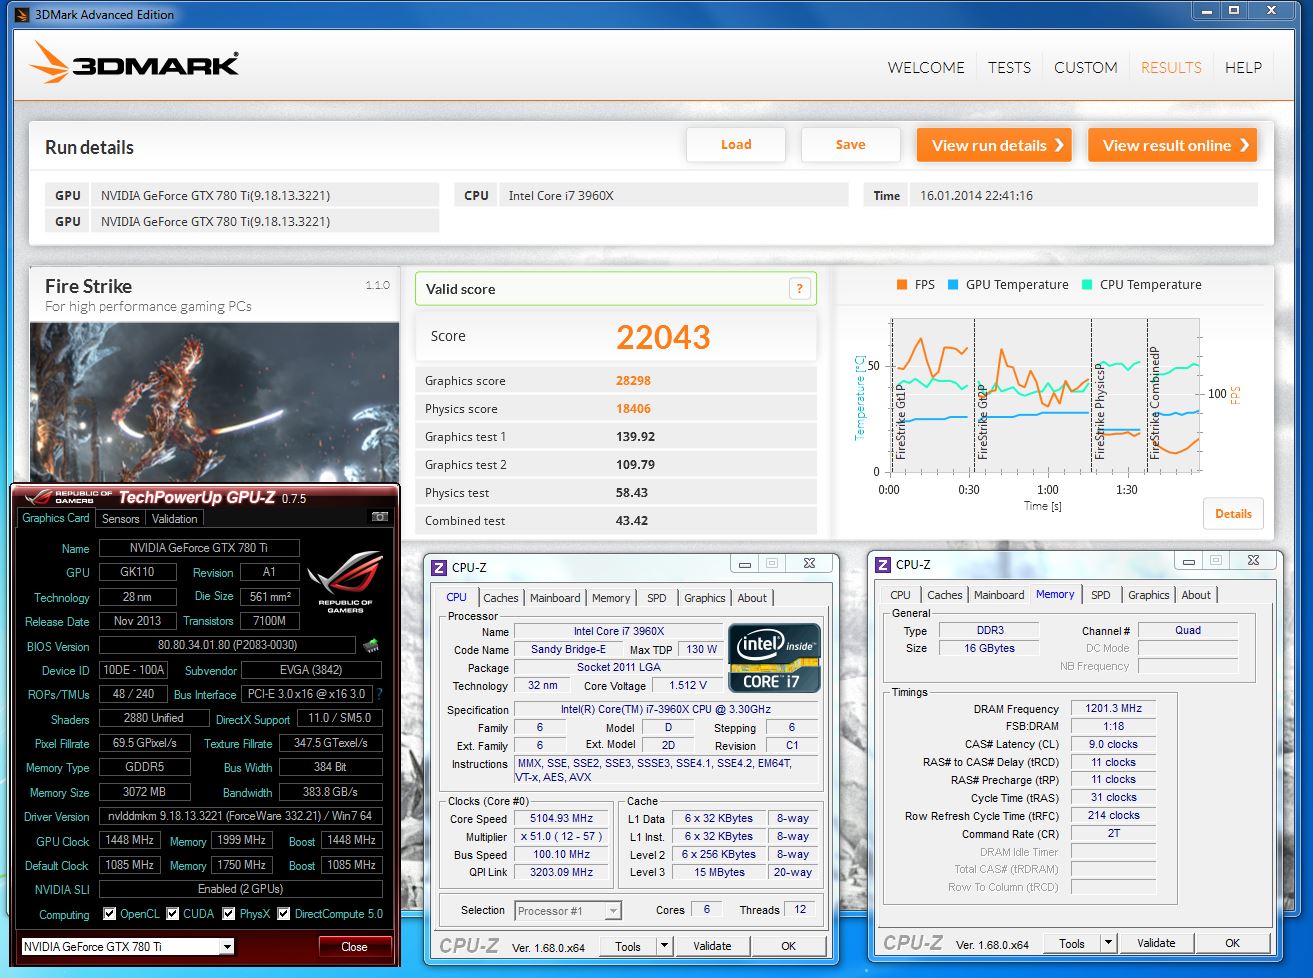Click the Load button in Run details

click(x=736, y=145)
